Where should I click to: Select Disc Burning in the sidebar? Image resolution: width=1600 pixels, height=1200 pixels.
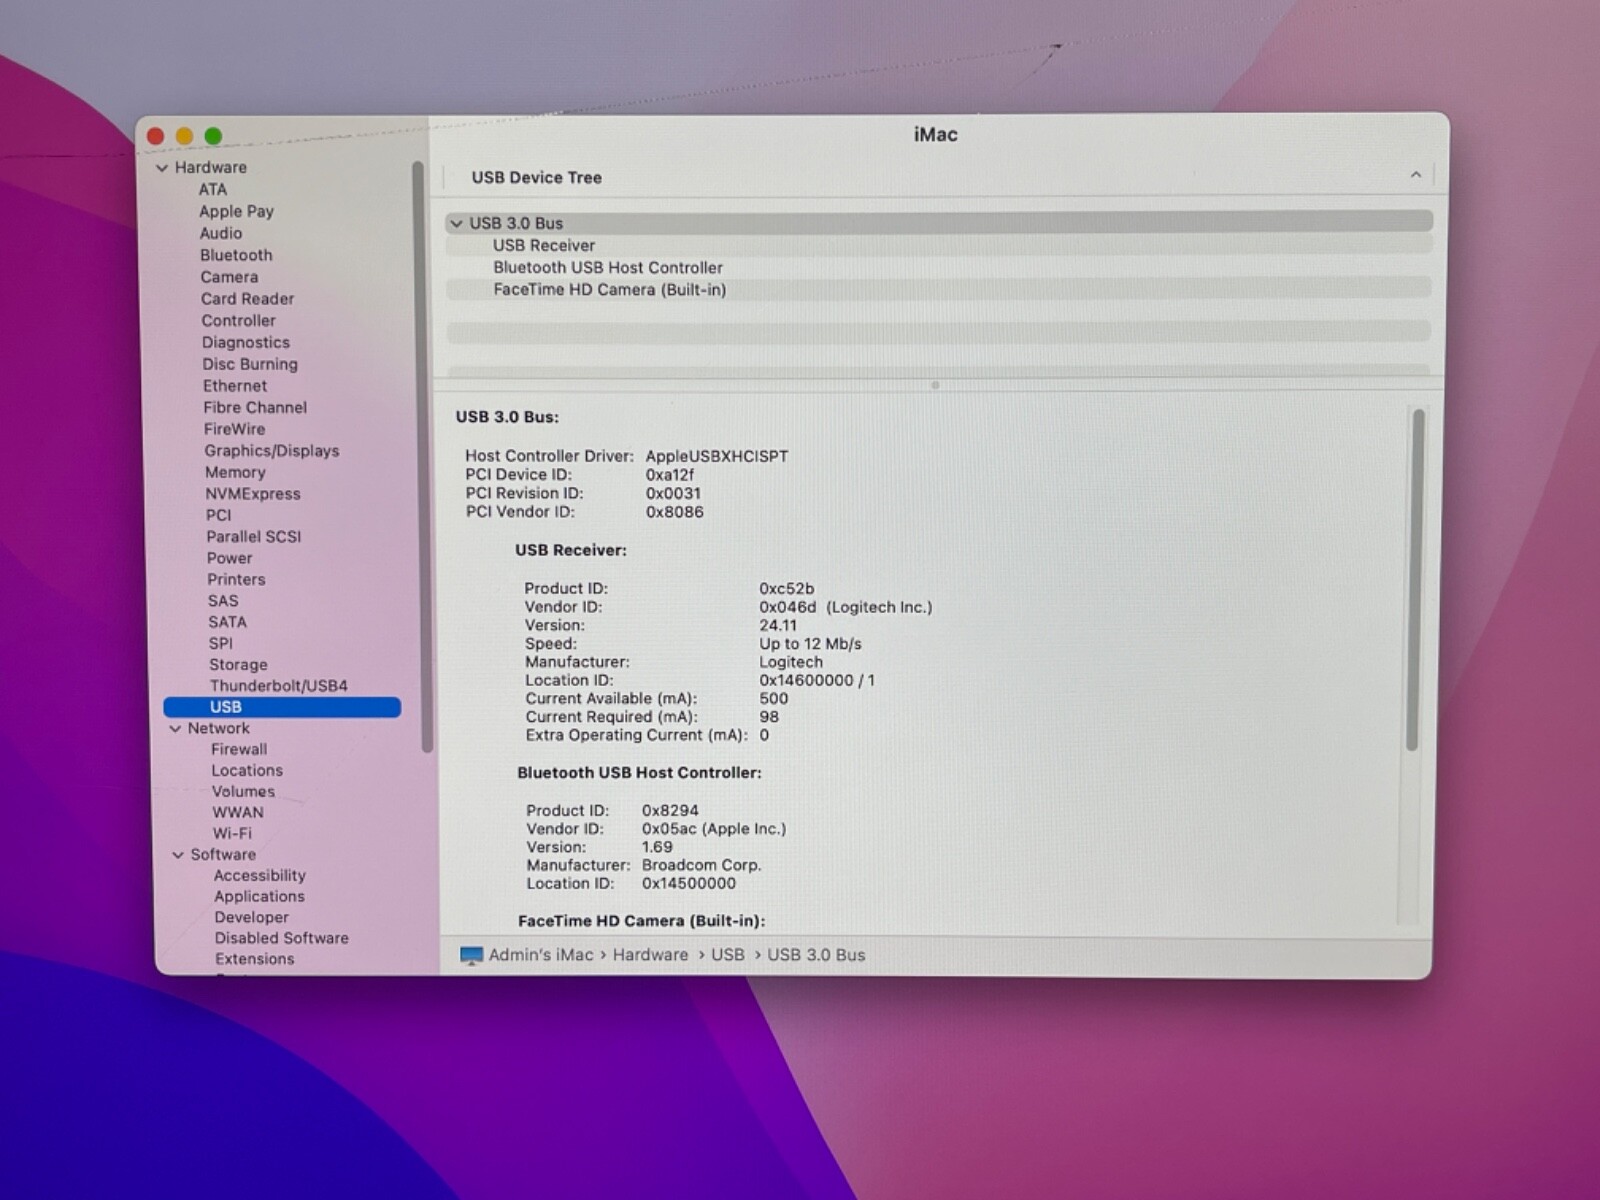pyautogui.click(x=249, y=364)
